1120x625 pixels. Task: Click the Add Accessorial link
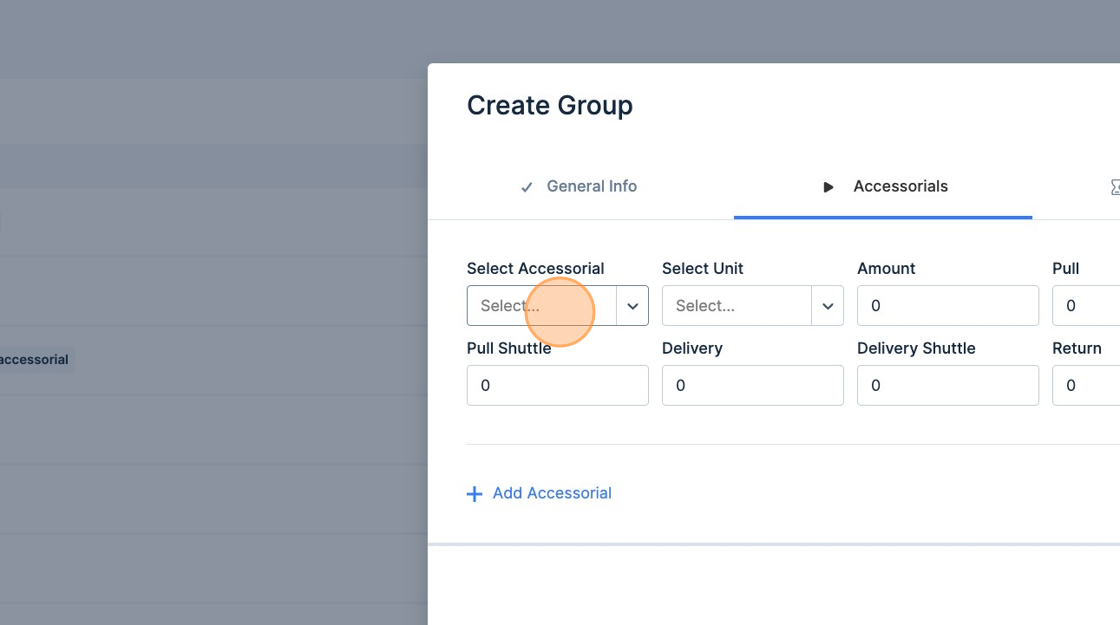pos(539,494)
